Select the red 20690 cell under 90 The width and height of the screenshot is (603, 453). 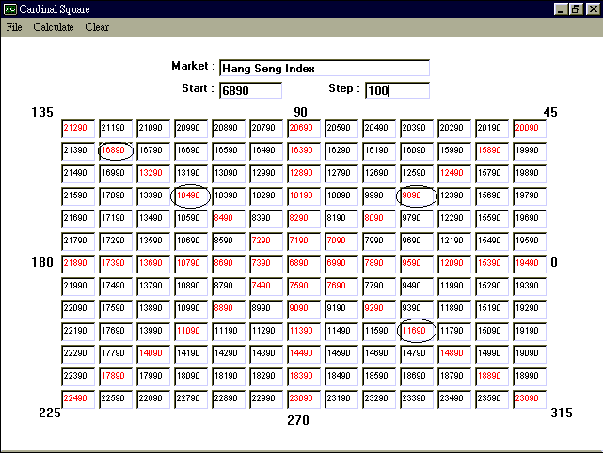(x=301, y=128)
